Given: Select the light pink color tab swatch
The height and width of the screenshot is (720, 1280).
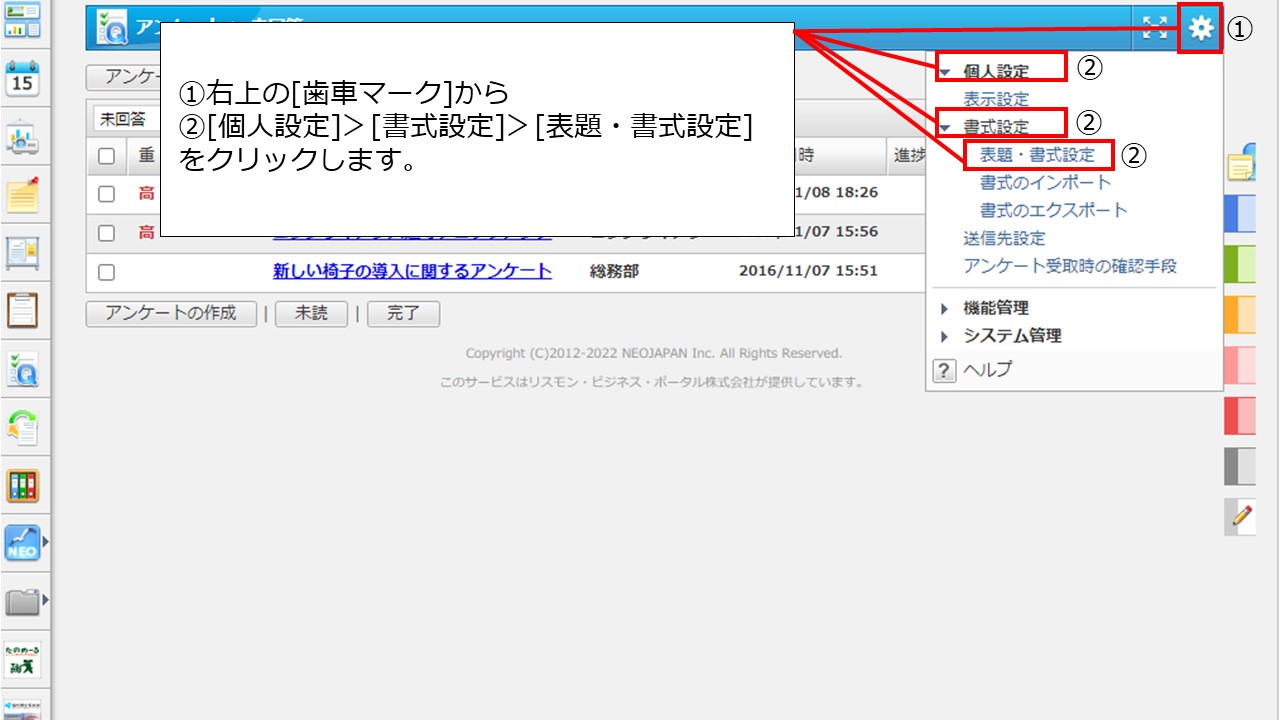Looking at the screenshot, I should [x=1240, y=365].
